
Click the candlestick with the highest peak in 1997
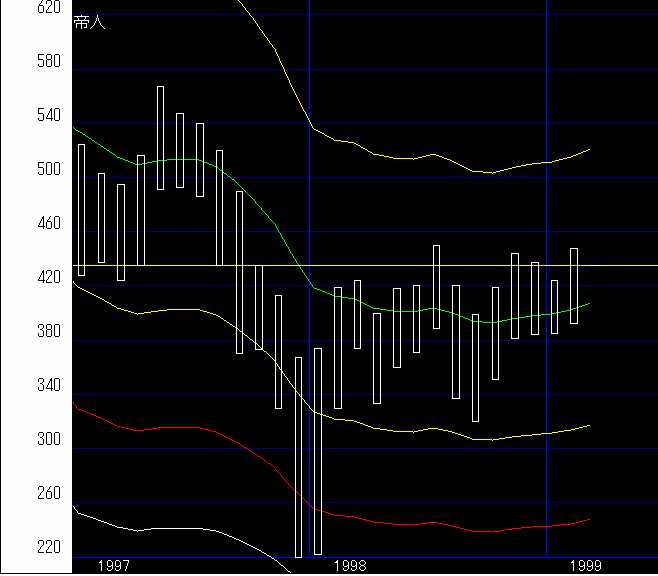[160, 137]
